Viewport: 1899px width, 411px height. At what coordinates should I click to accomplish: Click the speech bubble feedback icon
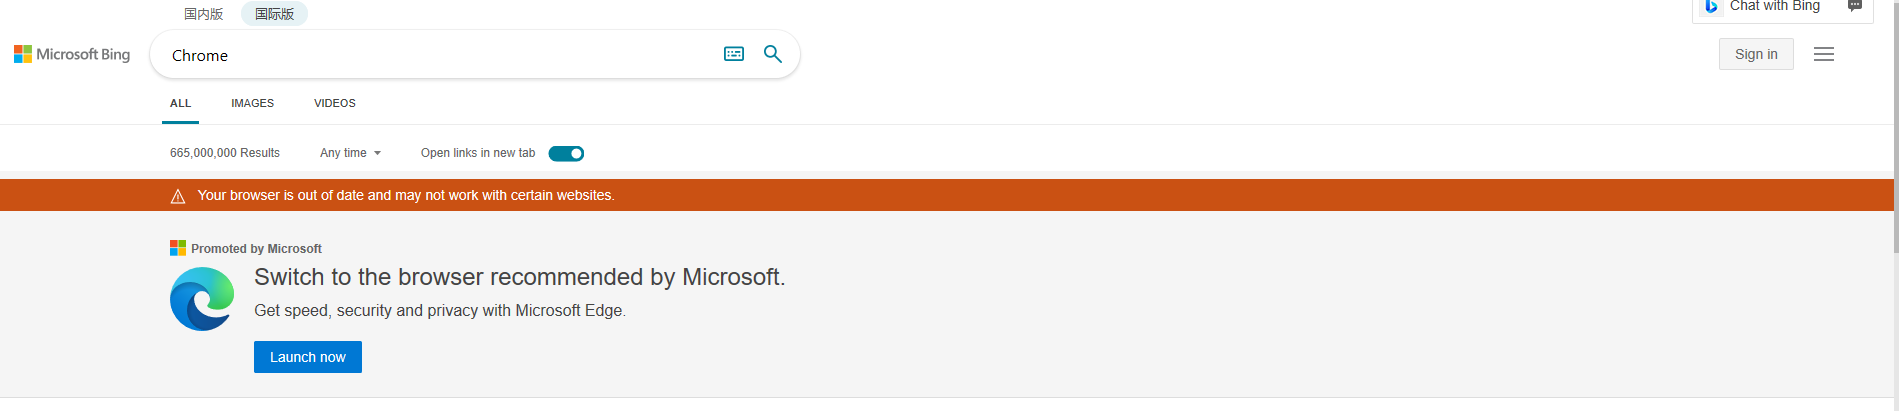point(1855,7)
